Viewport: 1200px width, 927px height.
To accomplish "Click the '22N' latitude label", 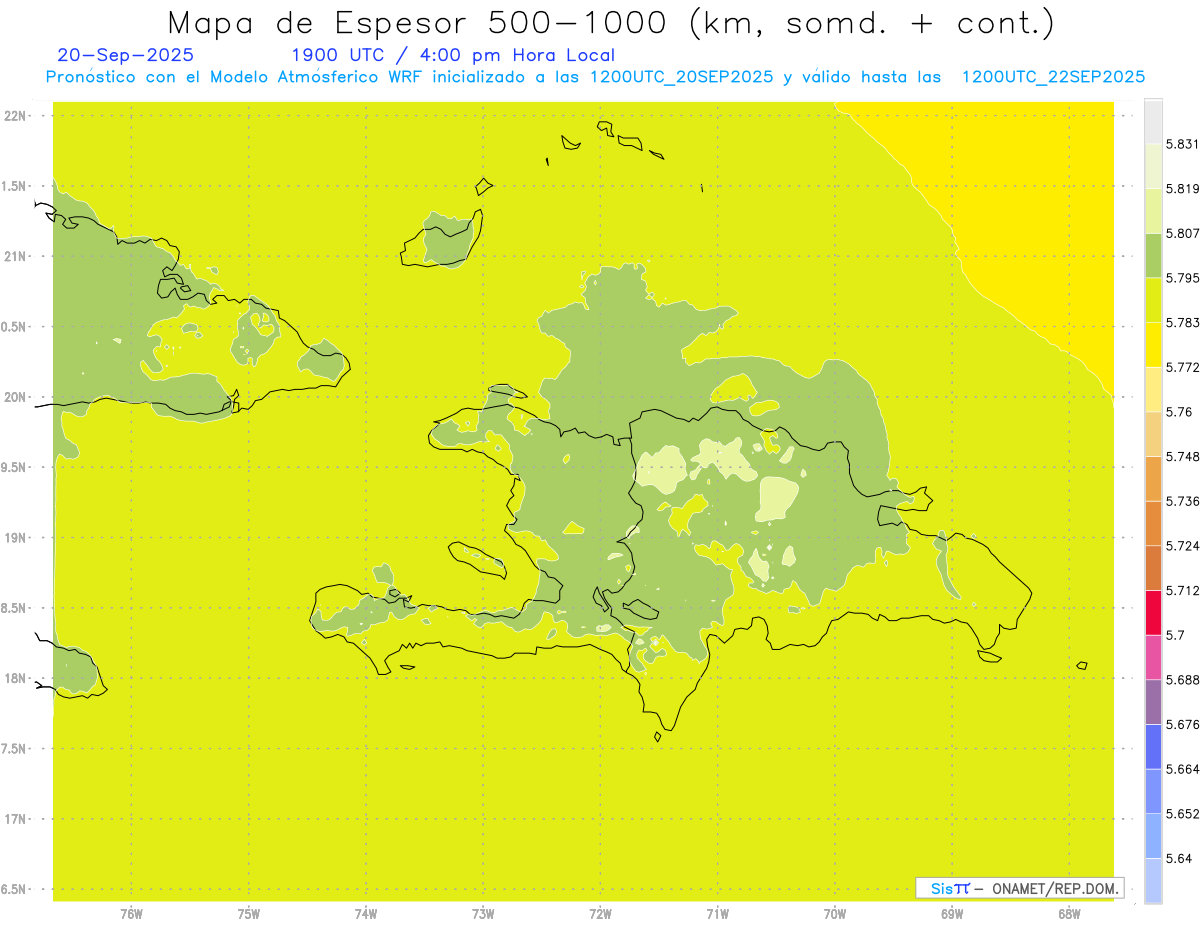I will [x=16, y=115].
